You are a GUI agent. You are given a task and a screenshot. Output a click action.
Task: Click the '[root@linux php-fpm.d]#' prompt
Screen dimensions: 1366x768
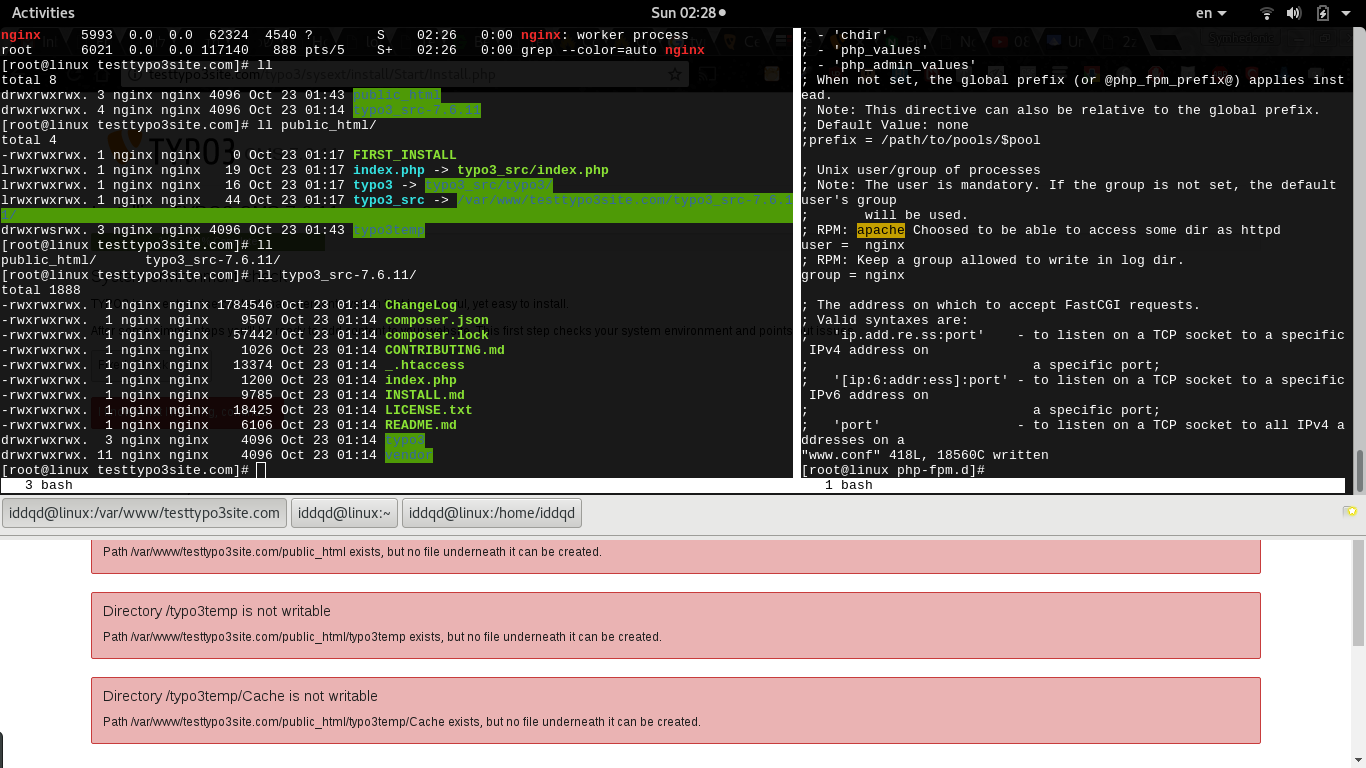pyautogui.click(x=893, y=470)
